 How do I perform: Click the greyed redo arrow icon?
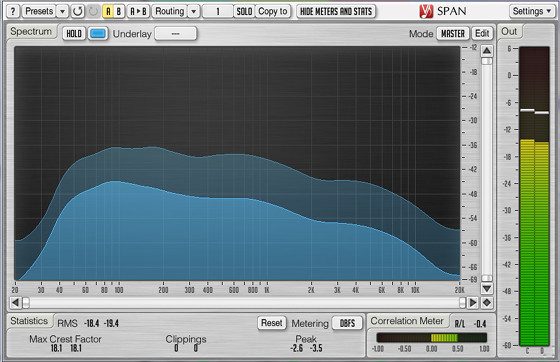click(x=93, y=11)
